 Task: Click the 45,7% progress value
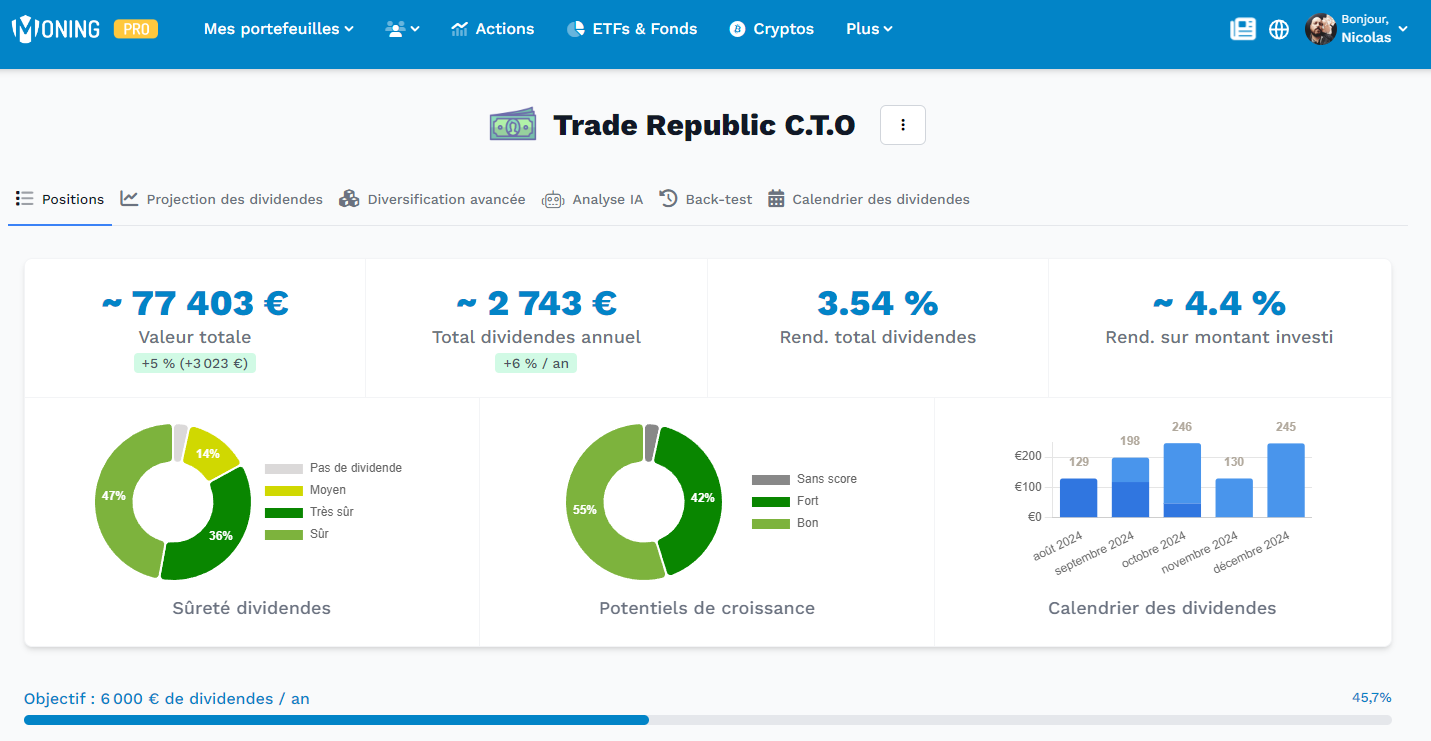coord(1372,698)
